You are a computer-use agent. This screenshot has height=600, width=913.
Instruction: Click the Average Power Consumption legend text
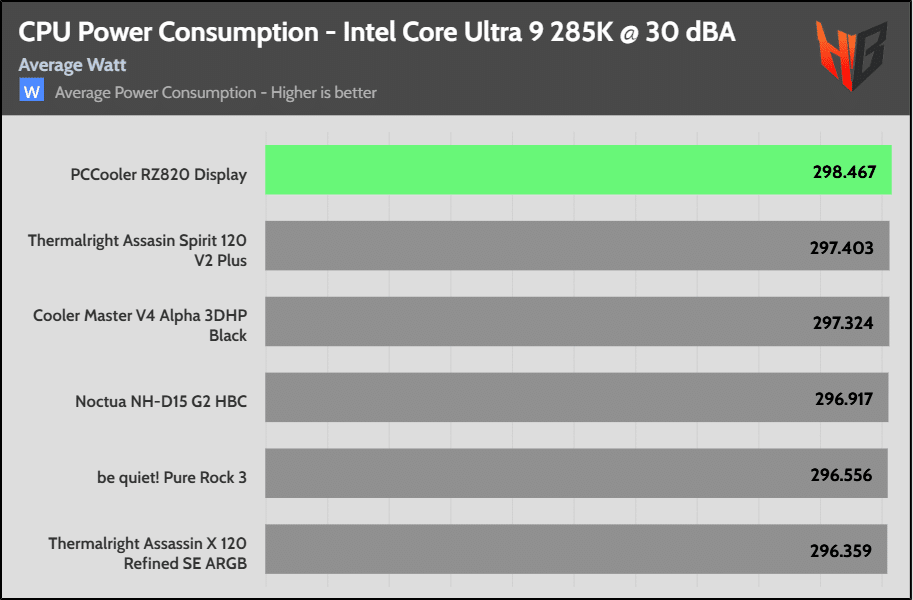click(x=216, y=93)
